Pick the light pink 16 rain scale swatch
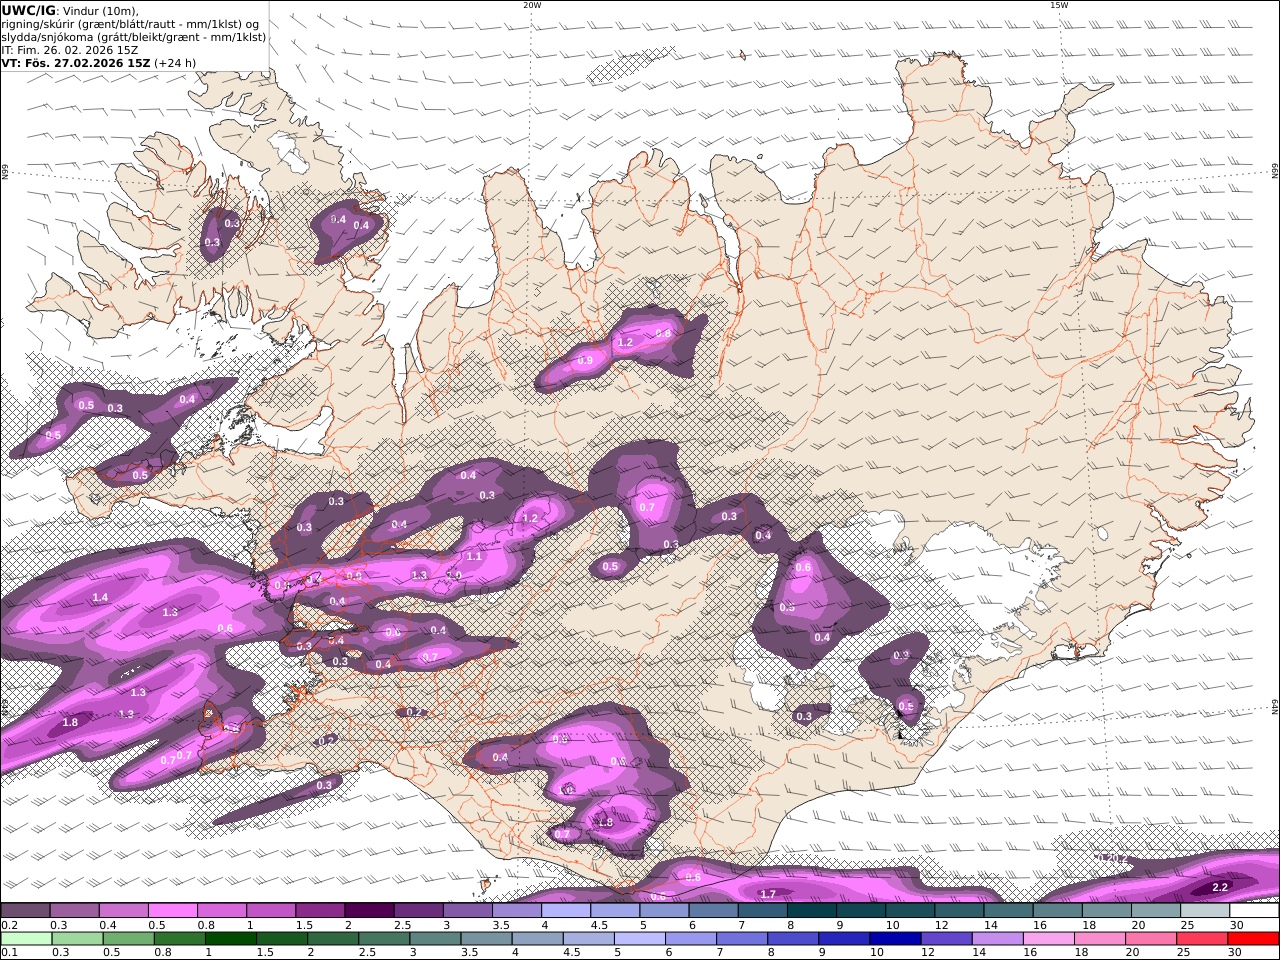The image size is (1280, 960). point(1049,939)
